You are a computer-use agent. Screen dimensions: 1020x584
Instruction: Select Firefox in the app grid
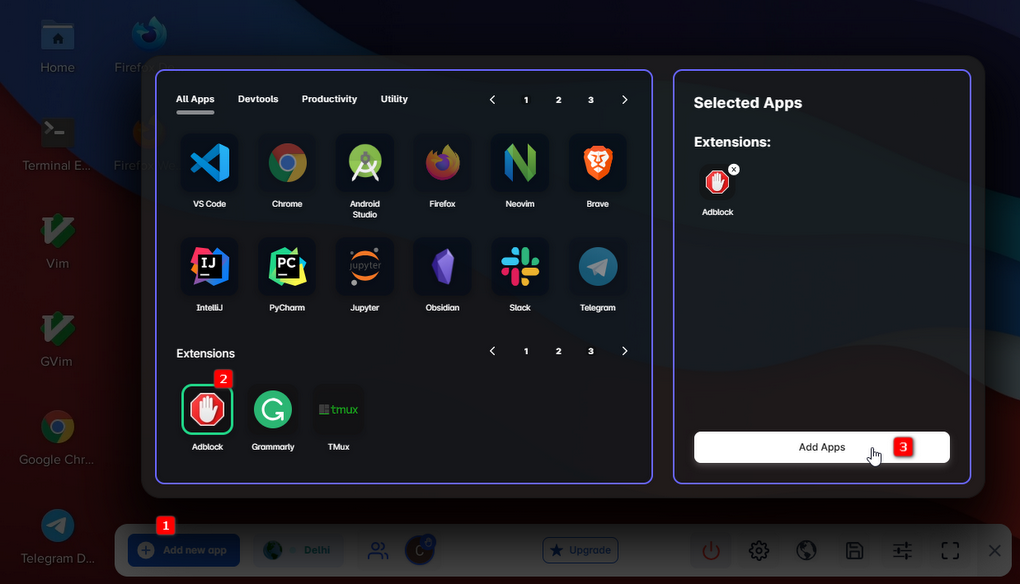pyautogui.click(x=442, y=163)
